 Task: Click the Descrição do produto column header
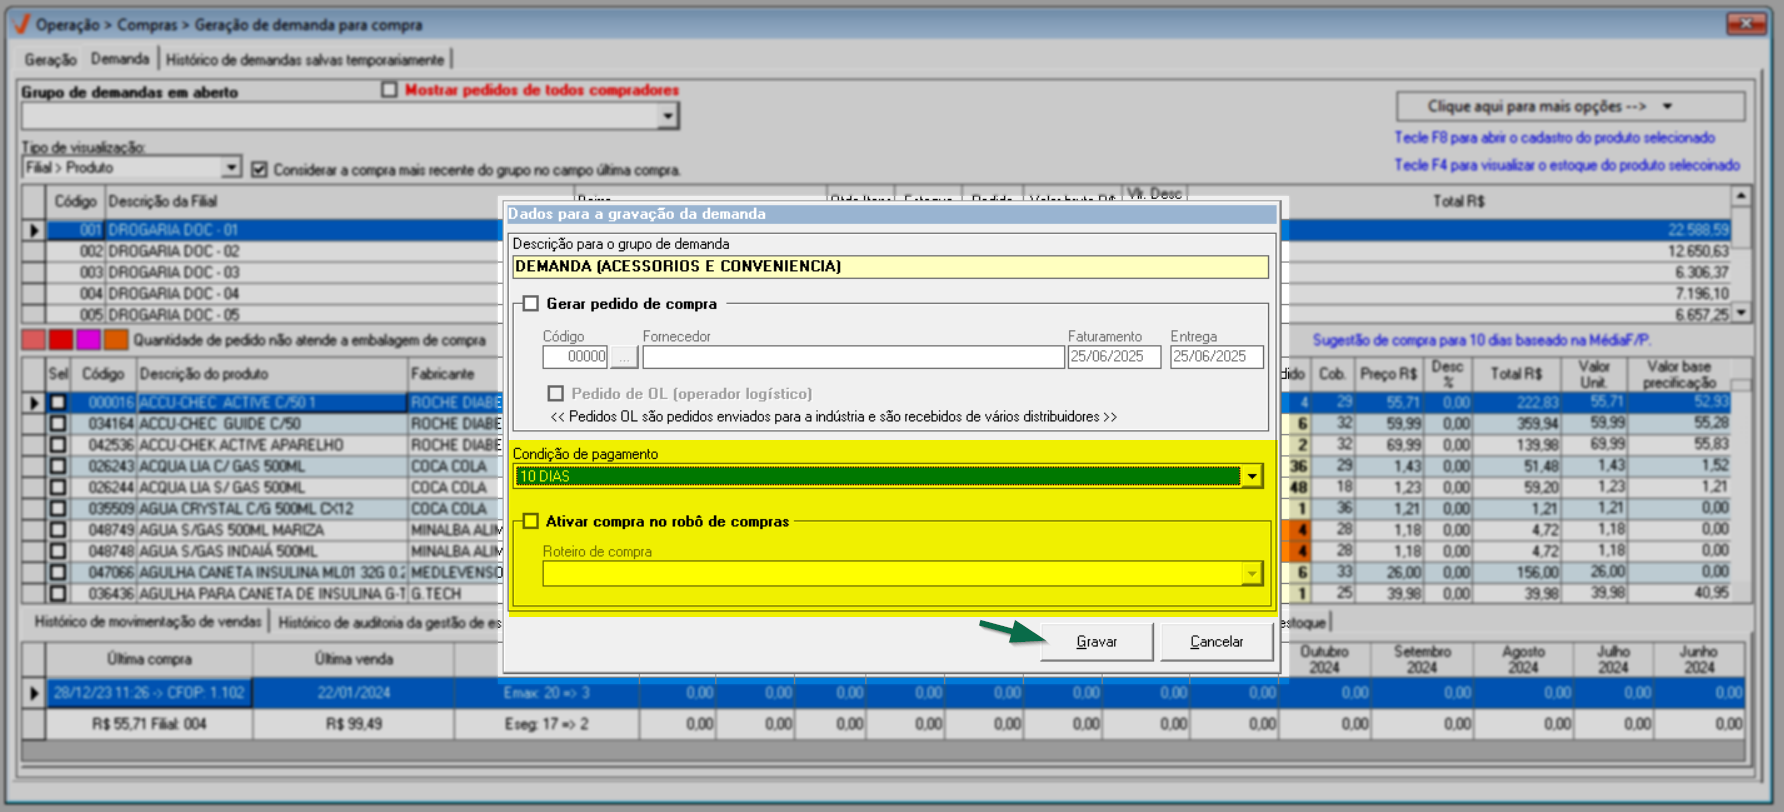(x=271, y=374)
